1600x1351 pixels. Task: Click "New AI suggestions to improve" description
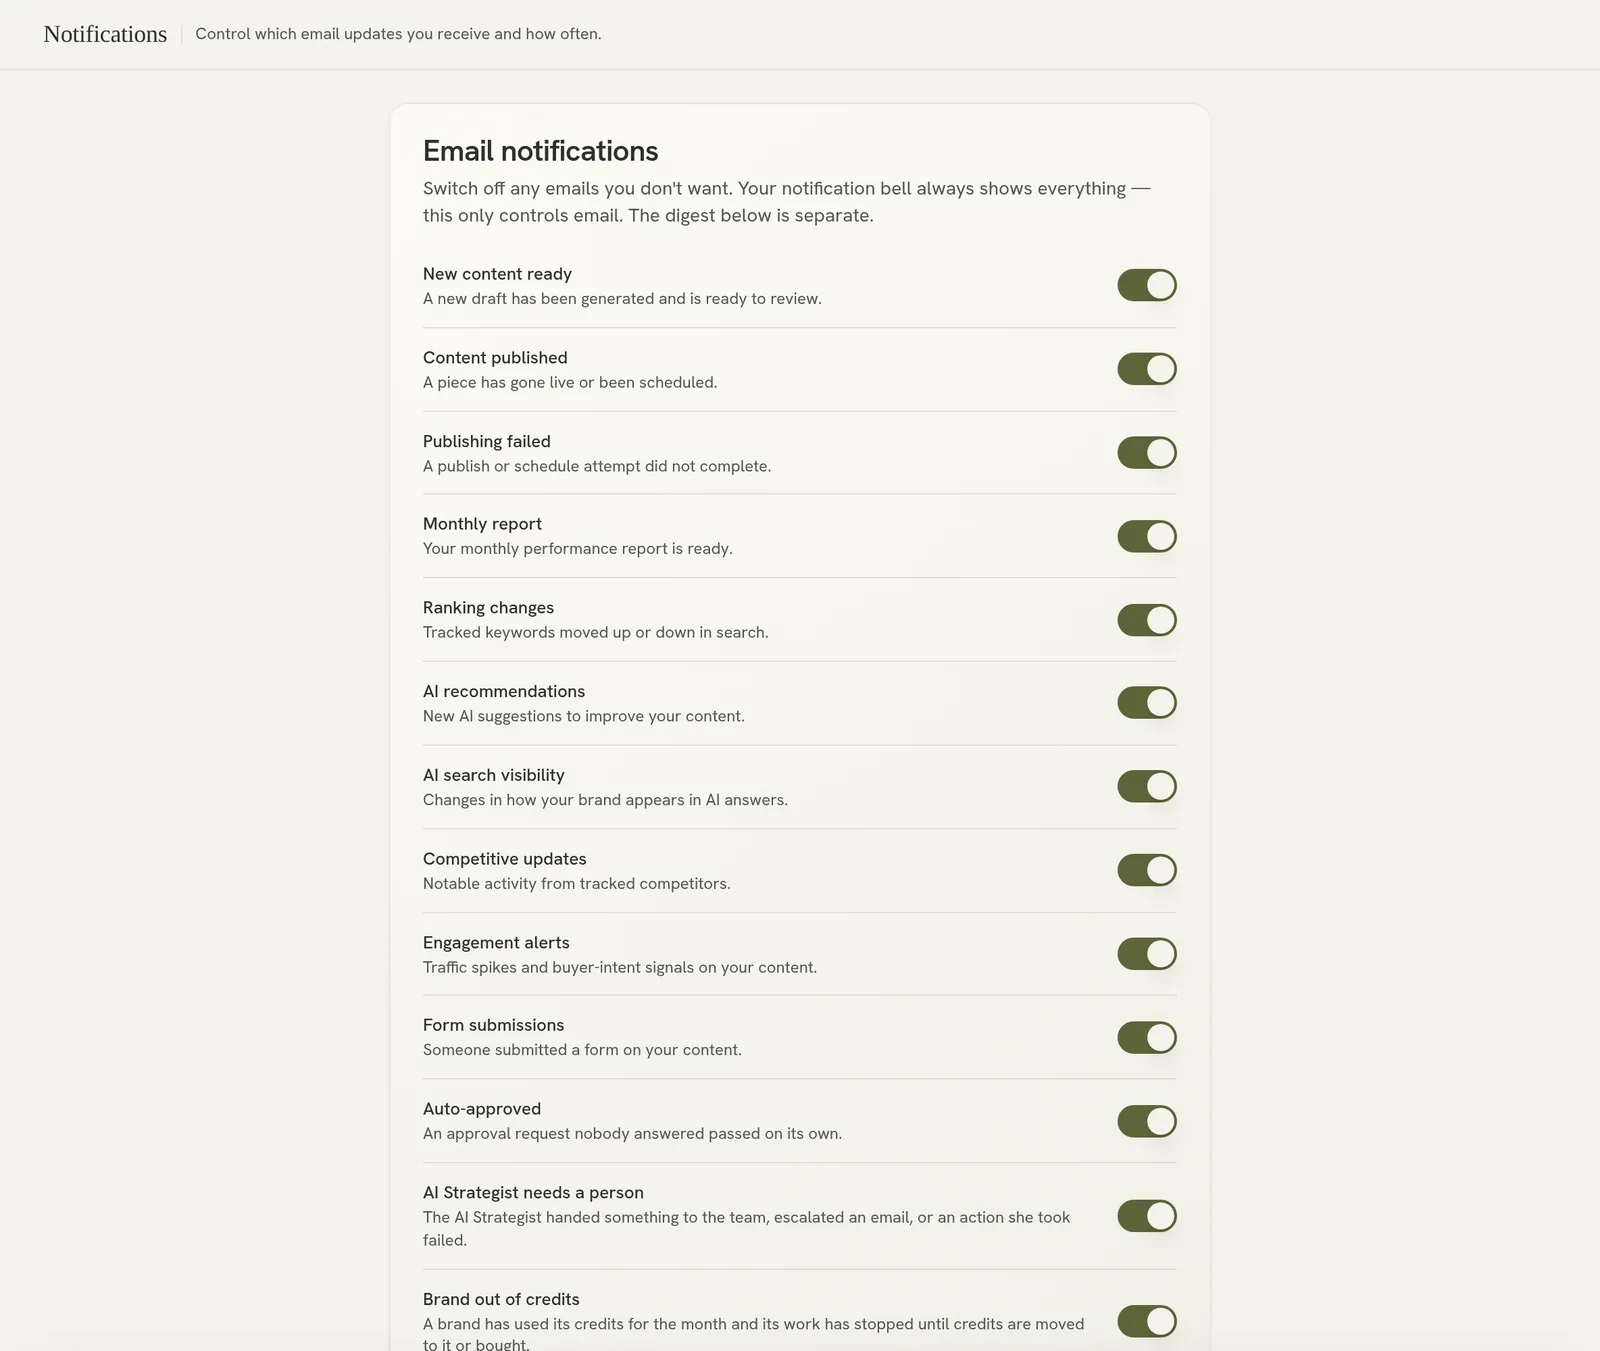pyautogui.click(x=584, y=717)
